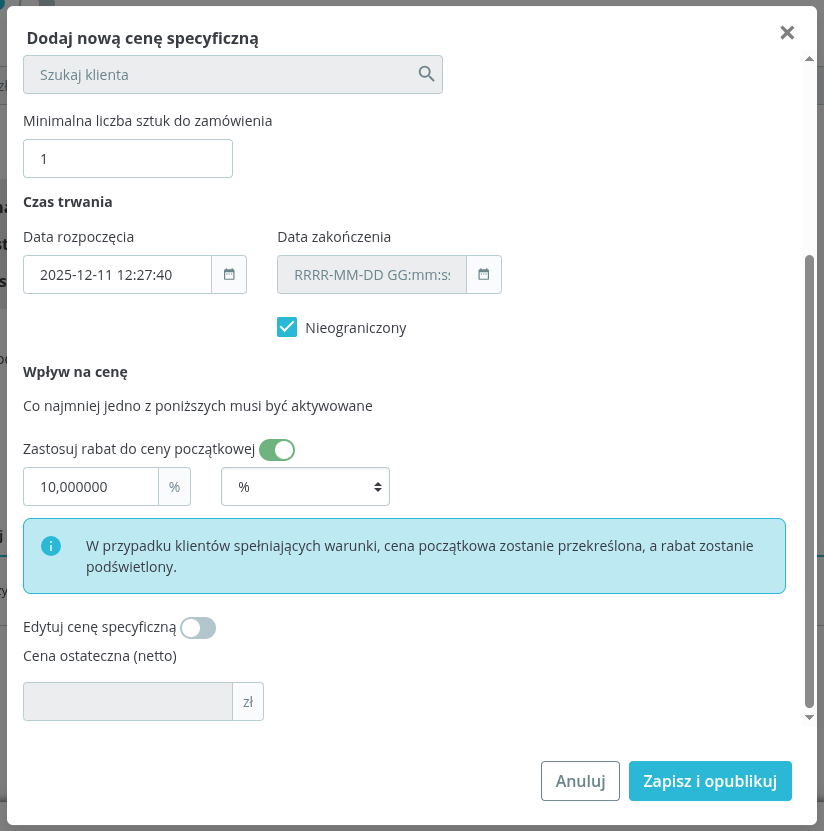Viewport: 824px width, 831px height.
Task: Click the minimum quantity input field
Action: [x=128, y=159]
